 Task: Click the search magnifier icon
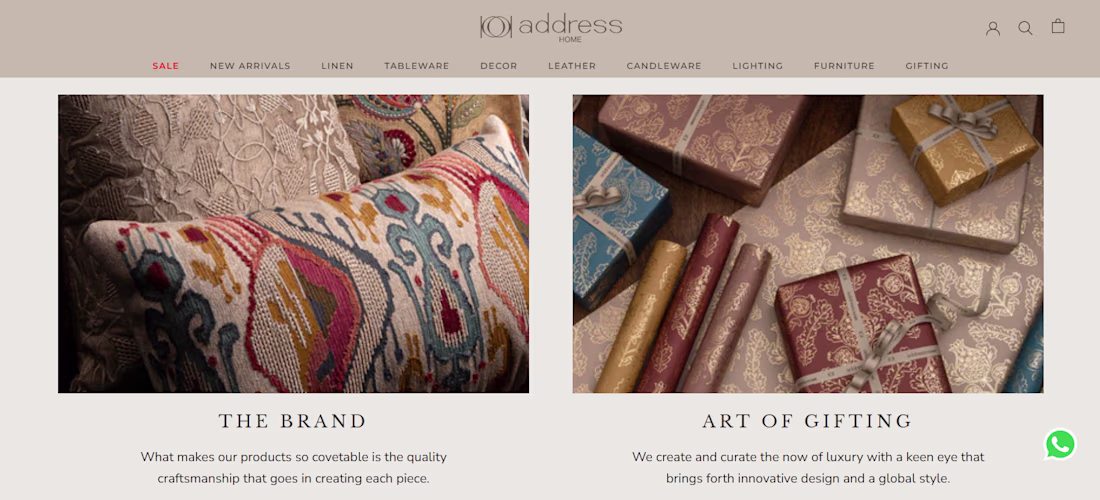pyautogui.click(x=1026, y=28)
